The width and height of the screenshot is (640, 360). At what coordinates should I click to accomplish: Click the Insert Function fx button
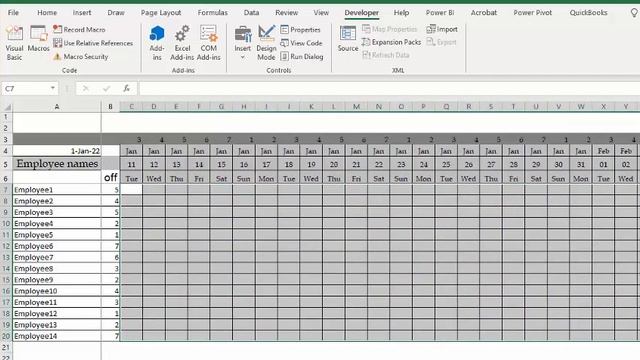127,88
